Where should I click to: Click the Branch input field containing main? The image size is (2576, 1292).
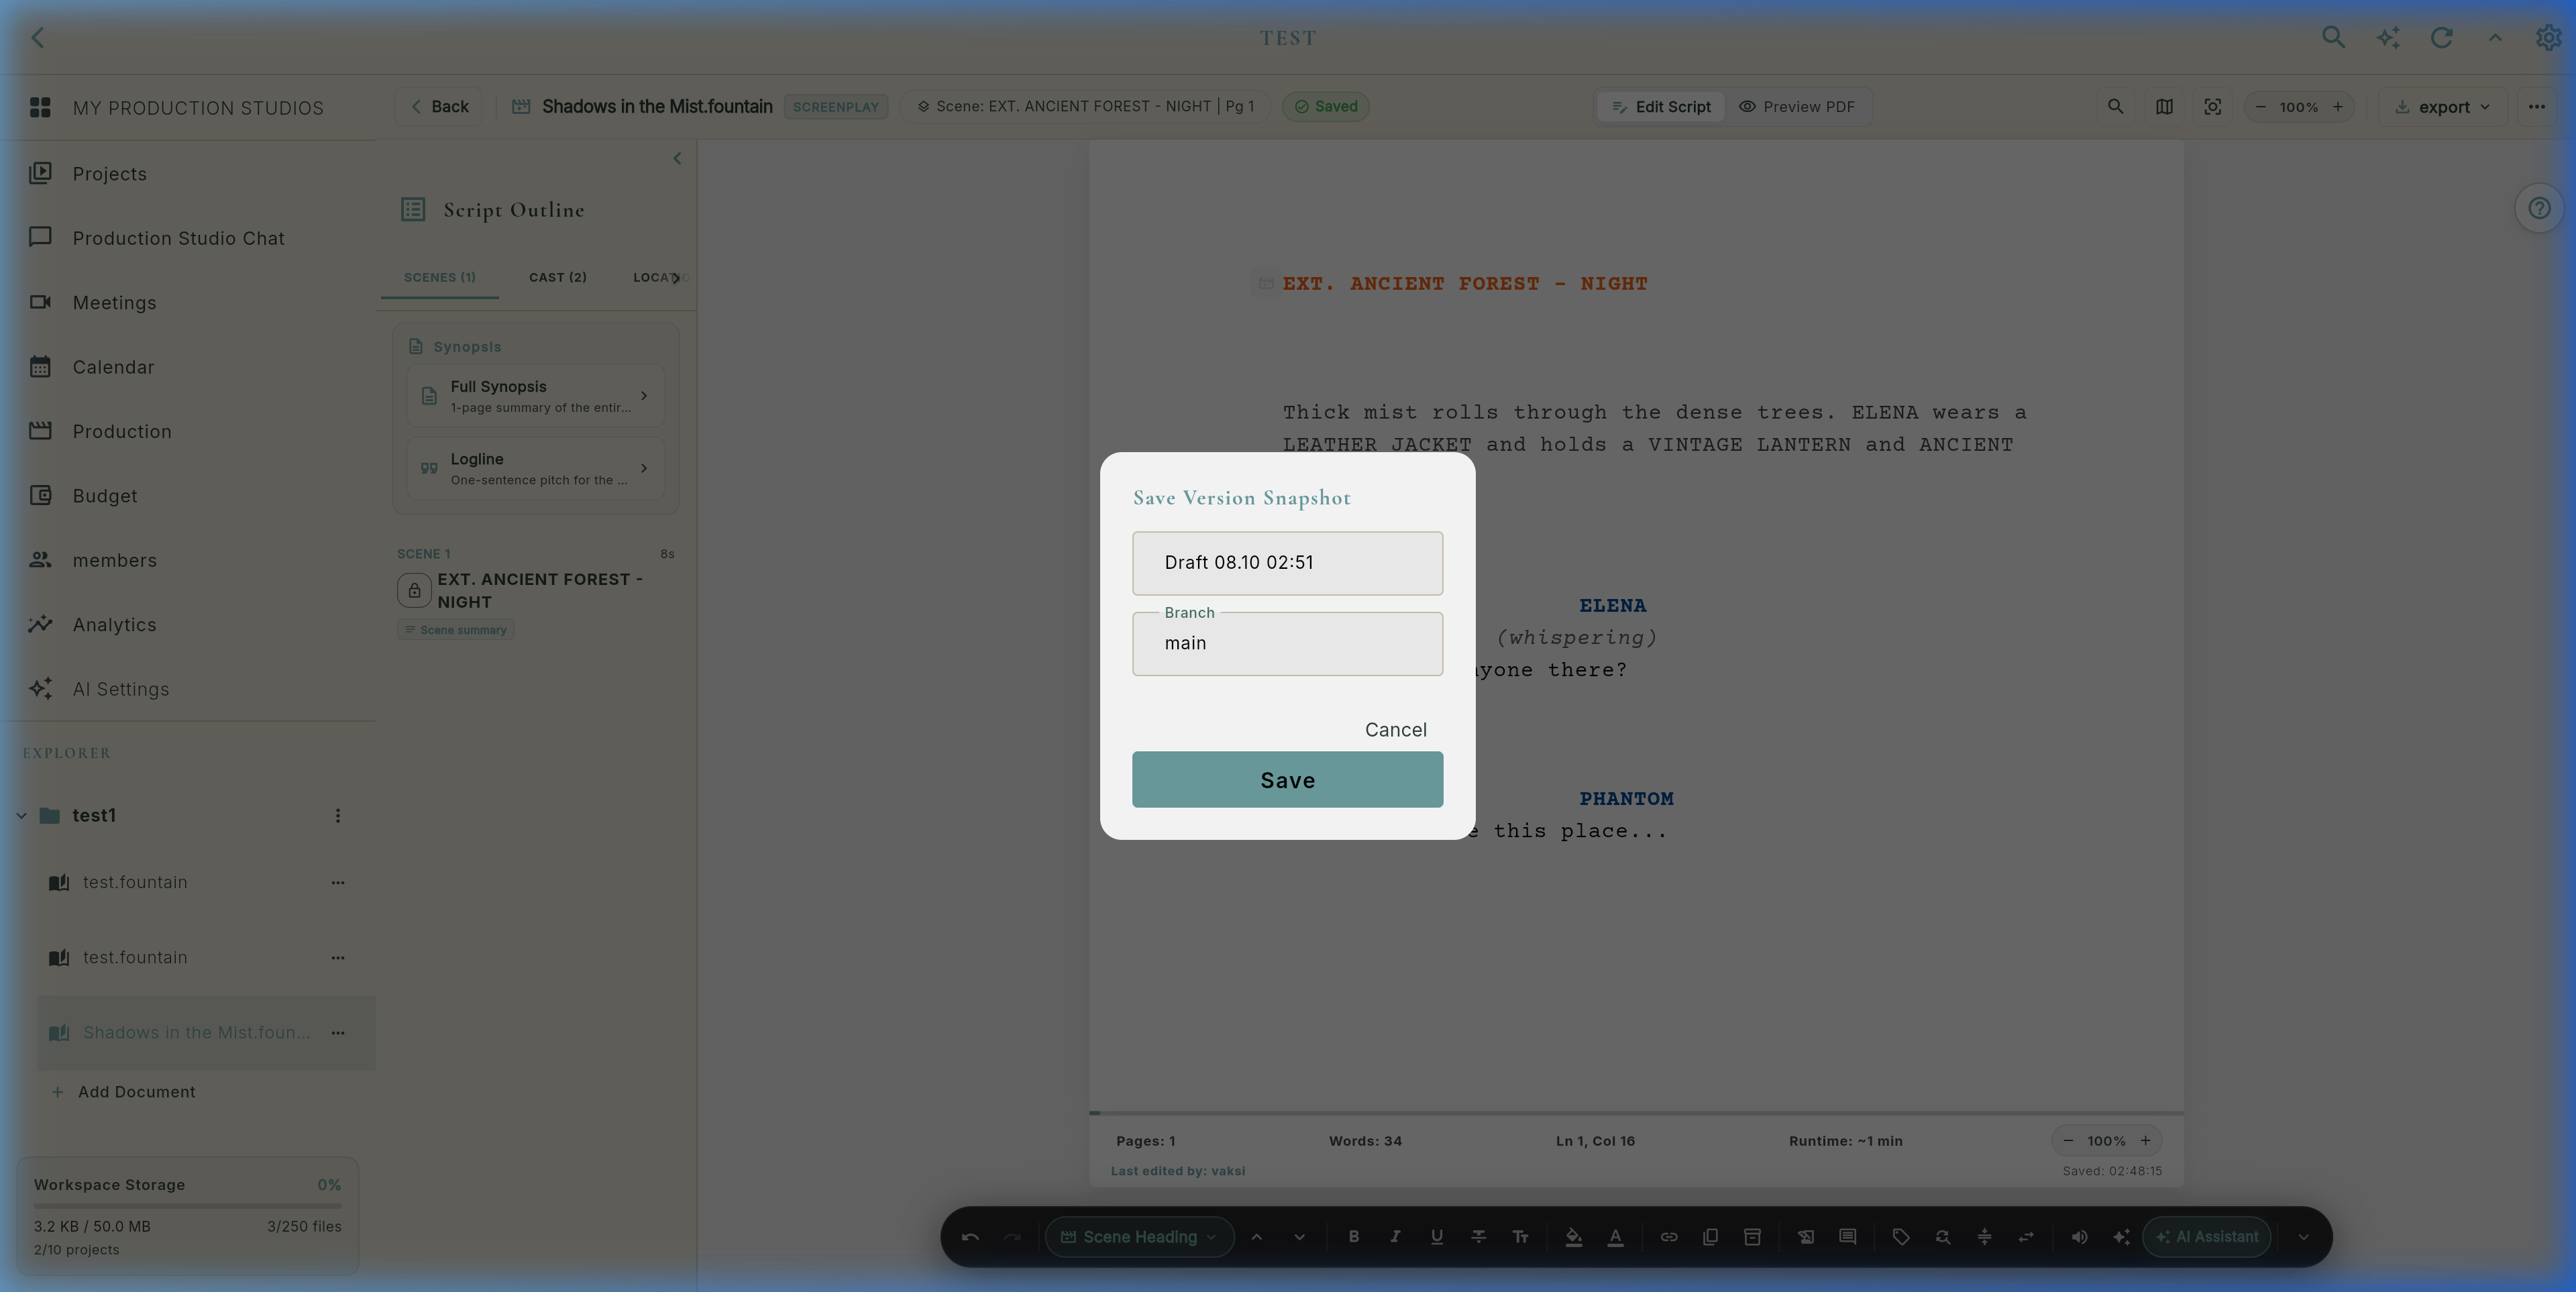(x=1287, y=643)
